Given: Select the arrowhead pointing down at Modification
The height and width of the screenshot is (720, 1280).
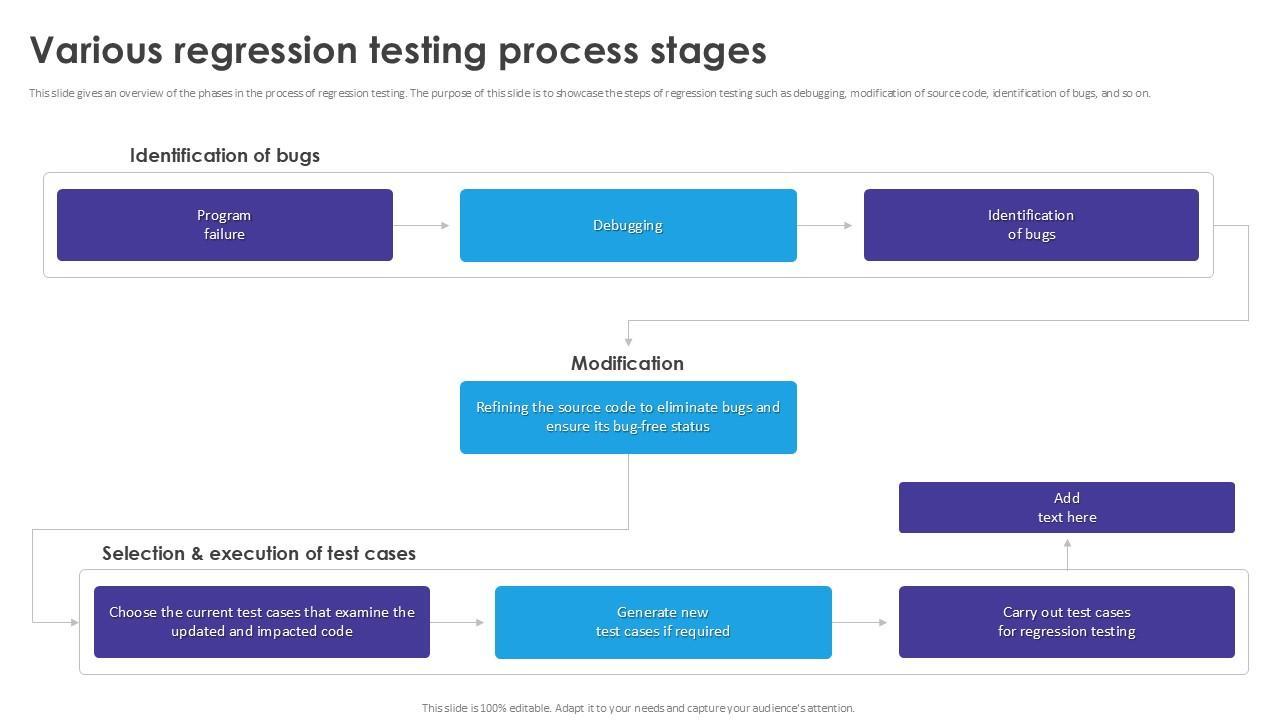Looking at the screenshot, I should [628, 340].
